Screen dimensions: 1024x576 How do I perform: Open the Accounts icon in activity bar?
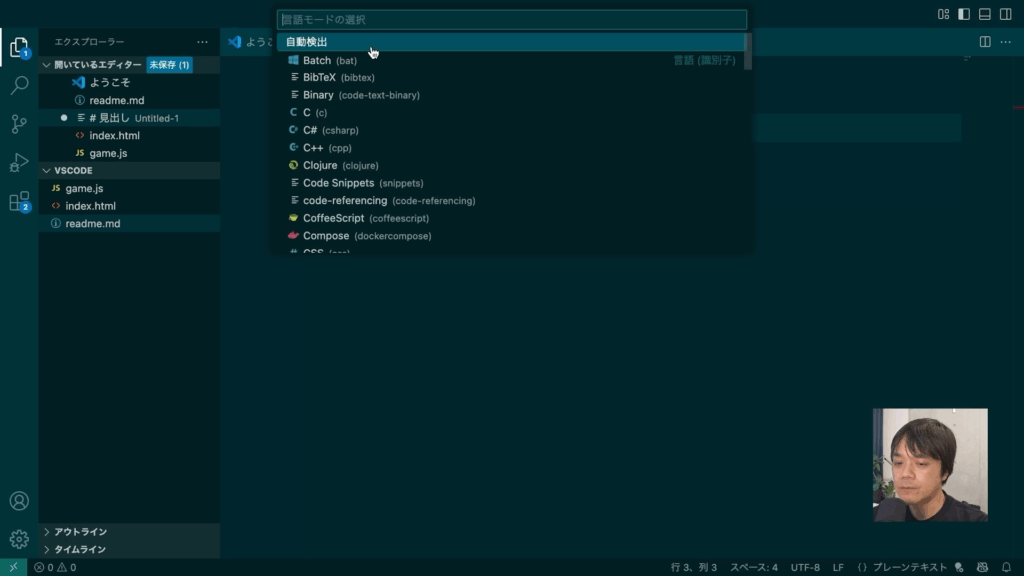click(x=19, y=501)
